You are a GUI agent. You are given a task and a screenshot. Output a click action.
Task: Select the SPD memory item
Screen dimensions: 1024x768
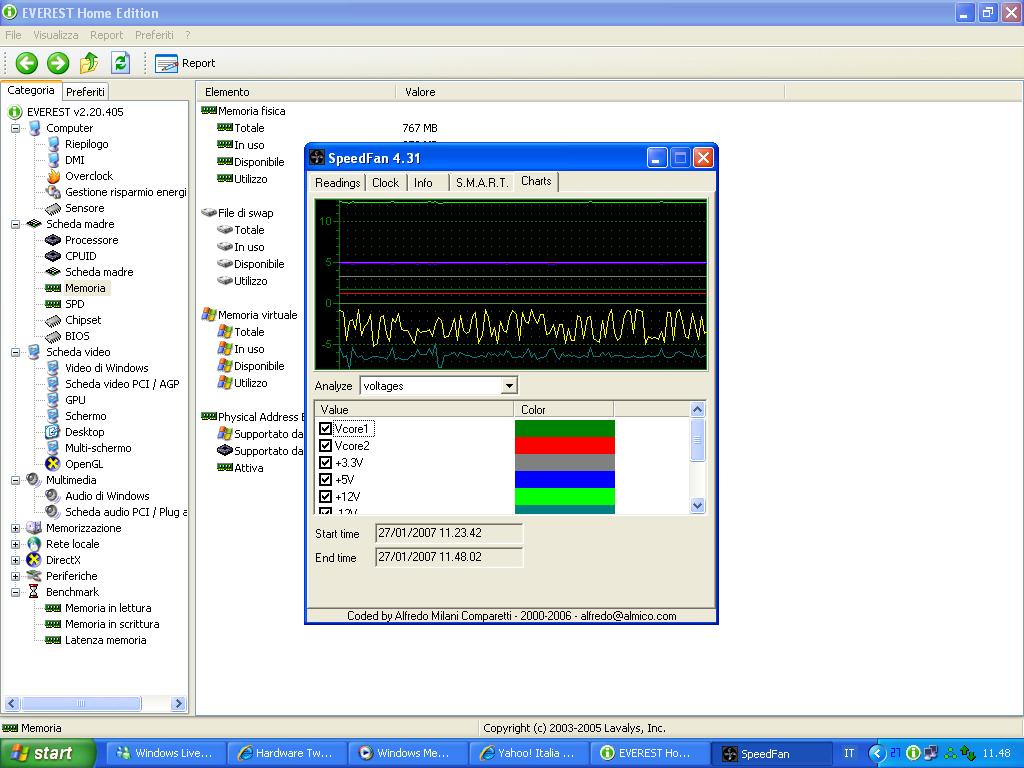(x=74, y=304)
